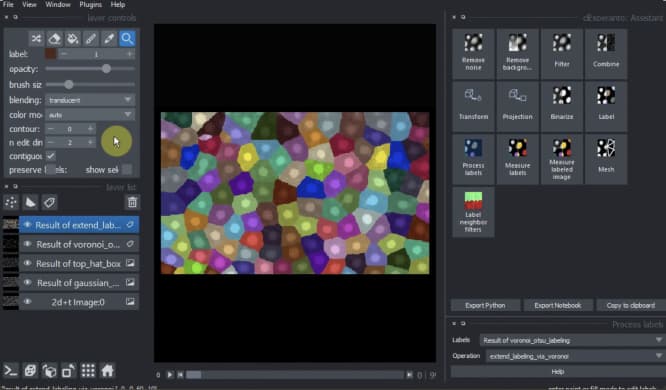Open the Process labels operation
666x390 pixels.
[473, 159]
